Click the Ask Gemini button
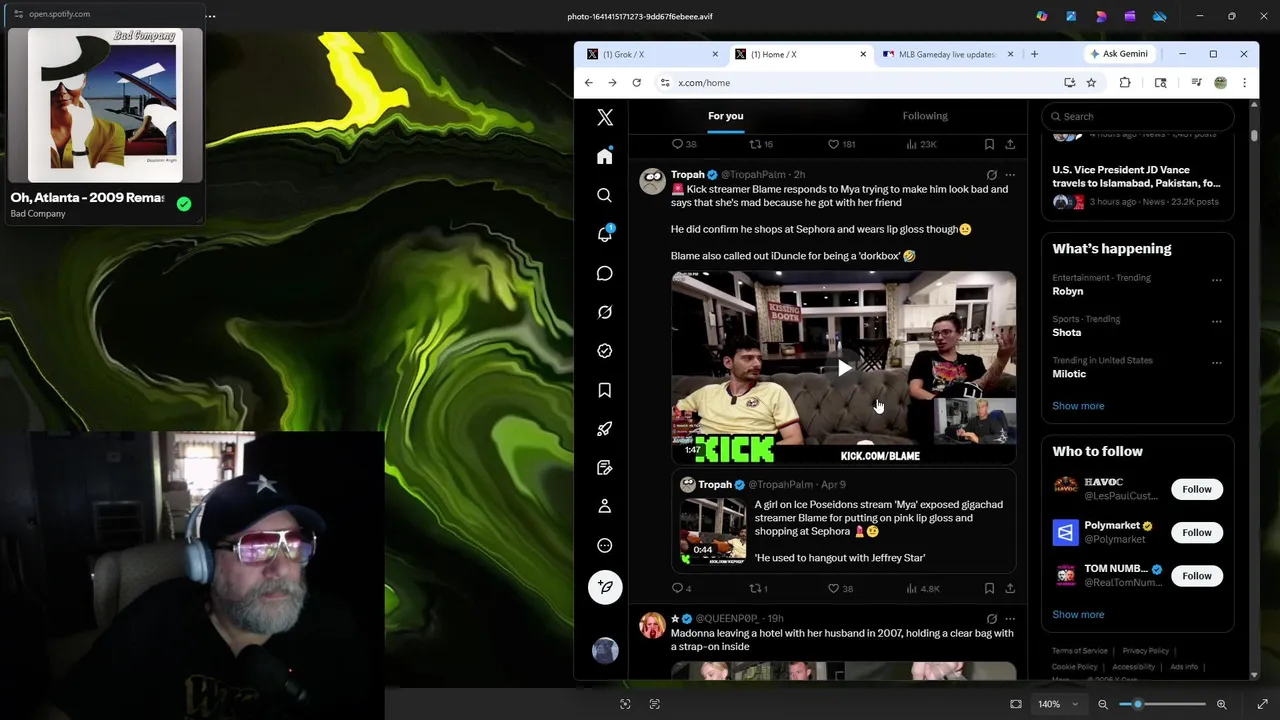1280x720 pixels. [1119, 54]
